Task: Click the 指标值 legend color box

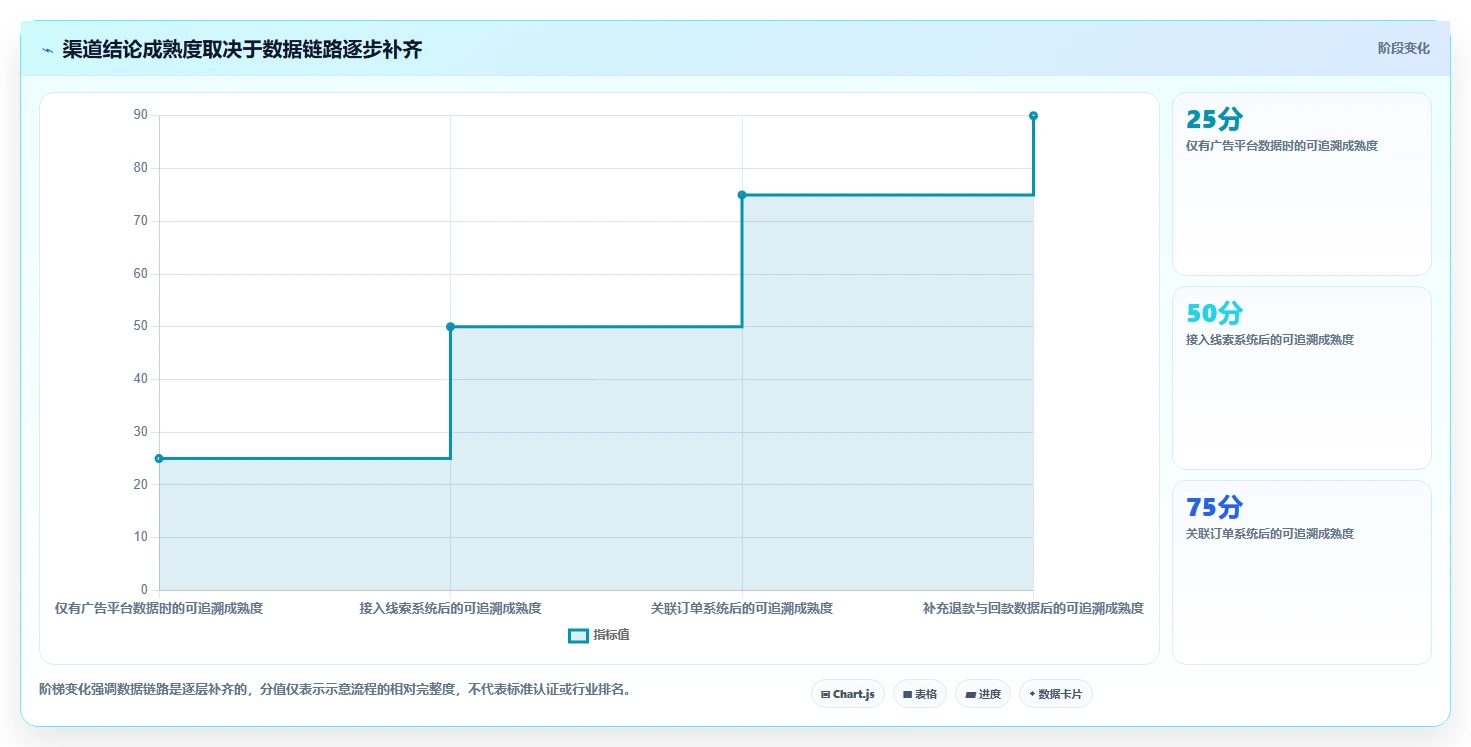Action: coord(578,635)
